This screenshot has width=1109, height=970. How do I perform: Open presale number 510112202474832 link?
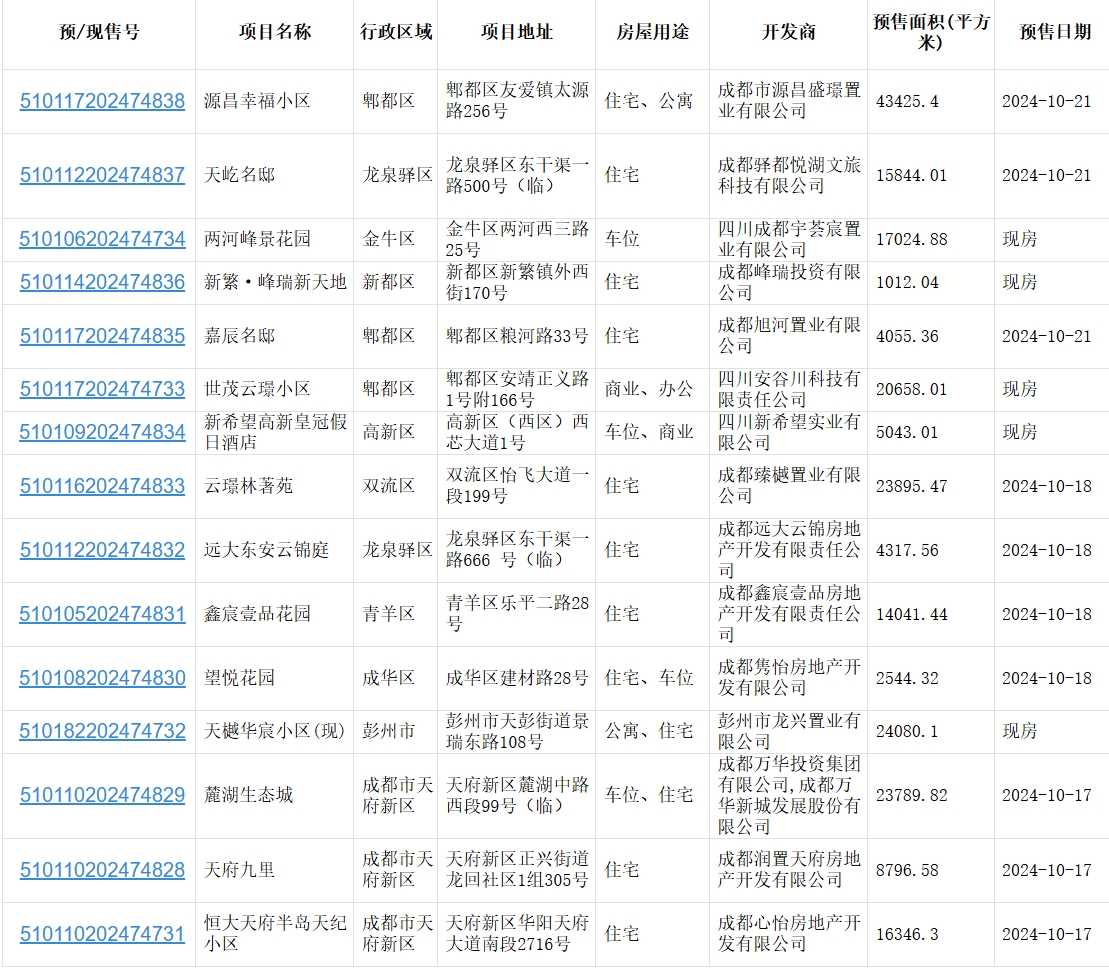102,550
